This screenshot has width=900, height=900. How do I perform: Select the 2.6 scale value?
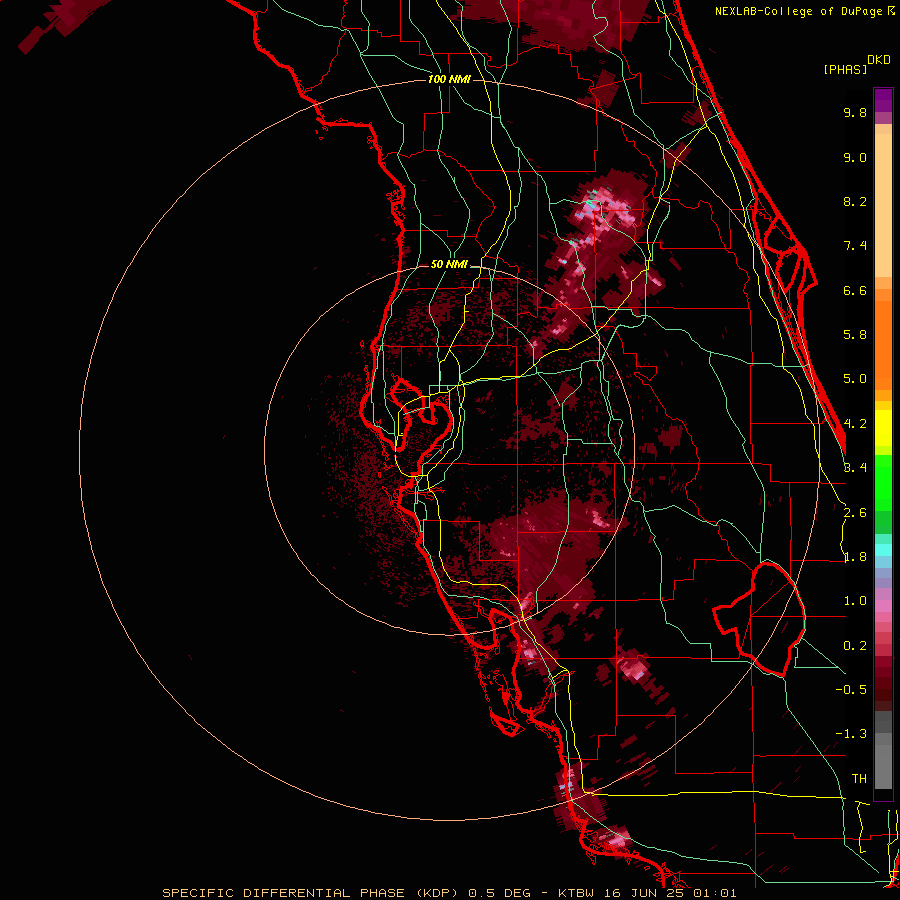(x=855, y=513)
